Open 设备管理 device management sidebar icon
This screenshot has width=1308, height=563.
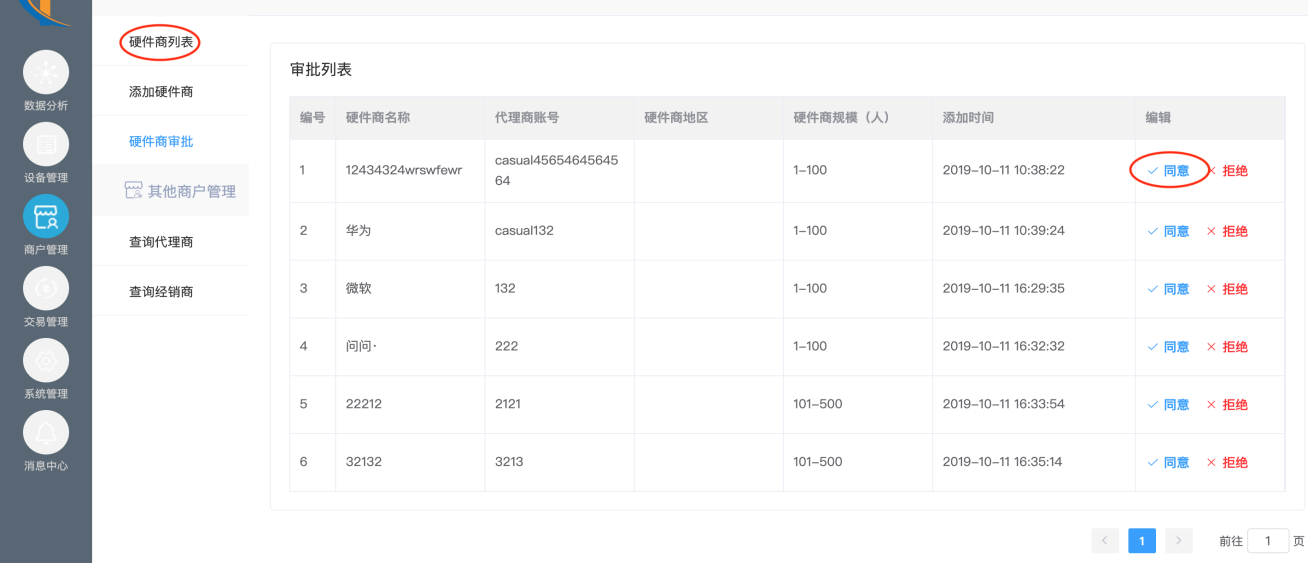point(46,145)
